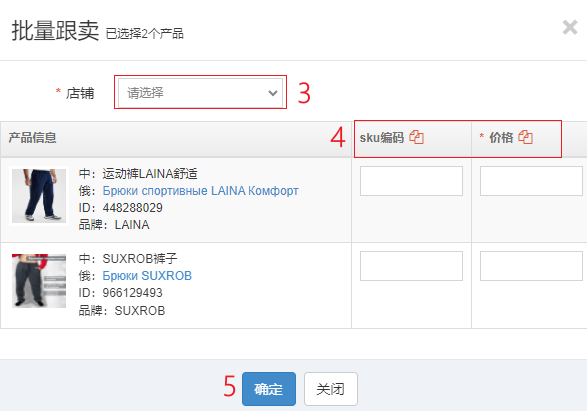Focus the 价格 field for SUXROB product
Image resolution: width=587 pixels, height=411 pixels.
(531, 266)
